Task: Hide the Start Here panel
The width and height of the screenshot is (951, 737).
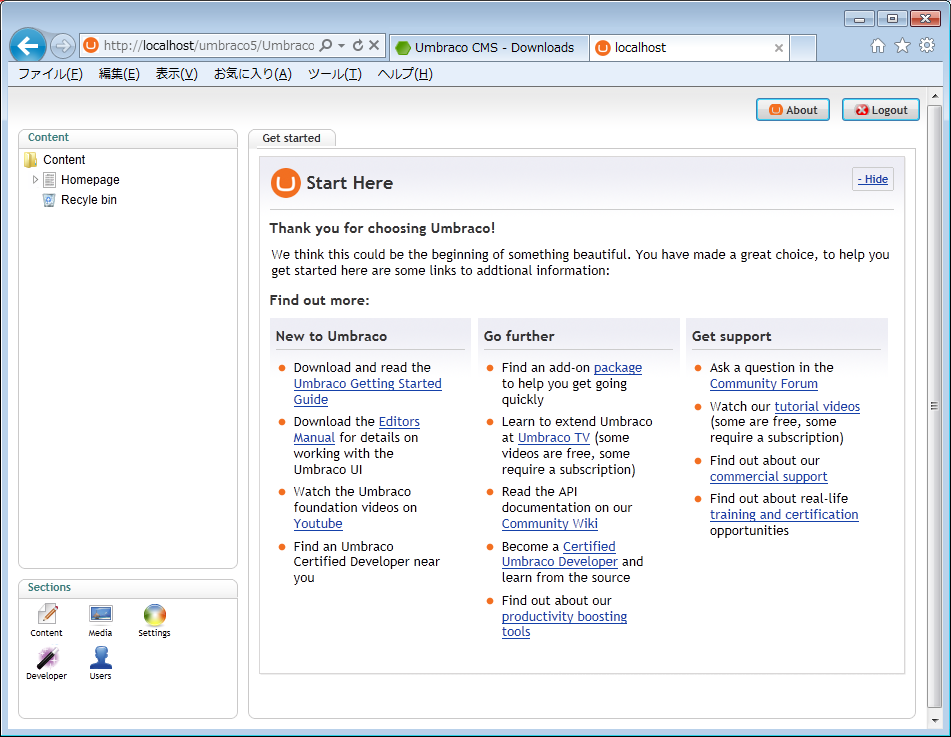Action: coord(873,179)
